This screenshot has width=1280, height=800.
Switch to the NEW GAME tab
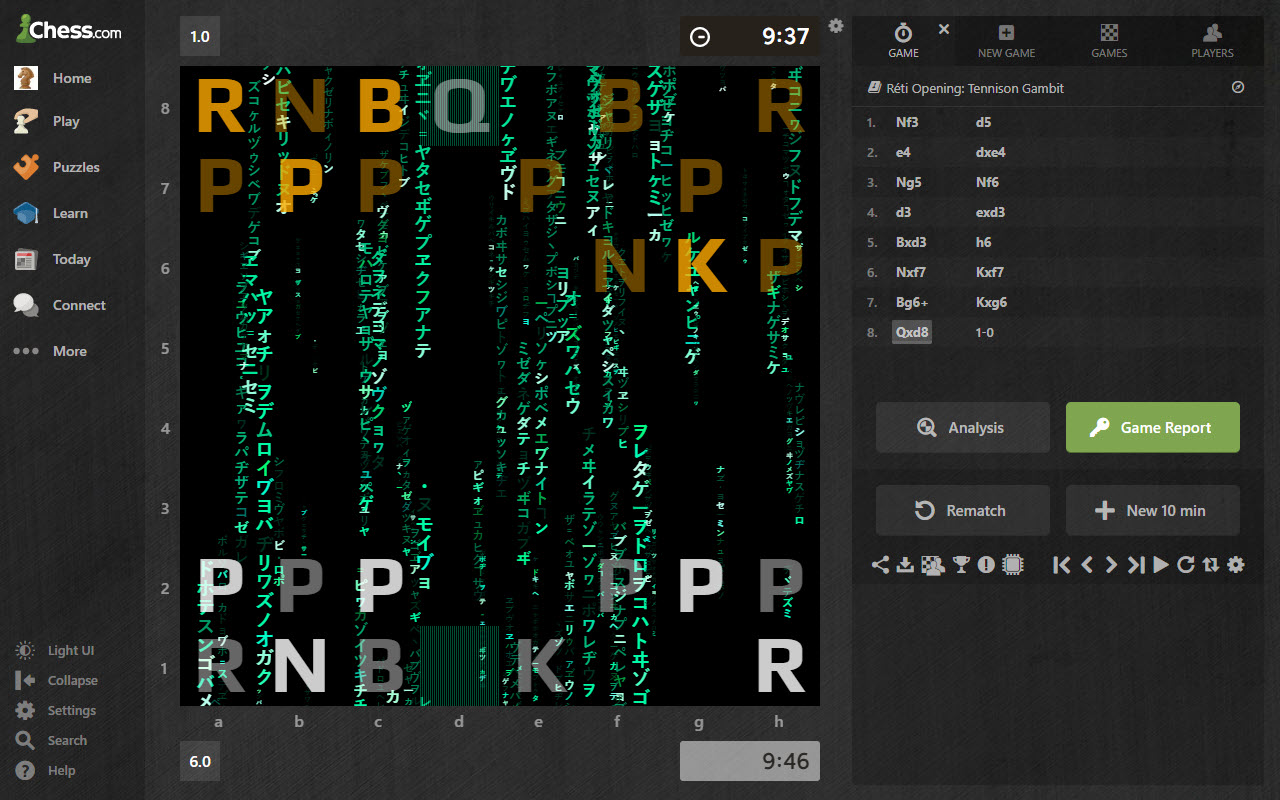click(x=1006, y=41)
